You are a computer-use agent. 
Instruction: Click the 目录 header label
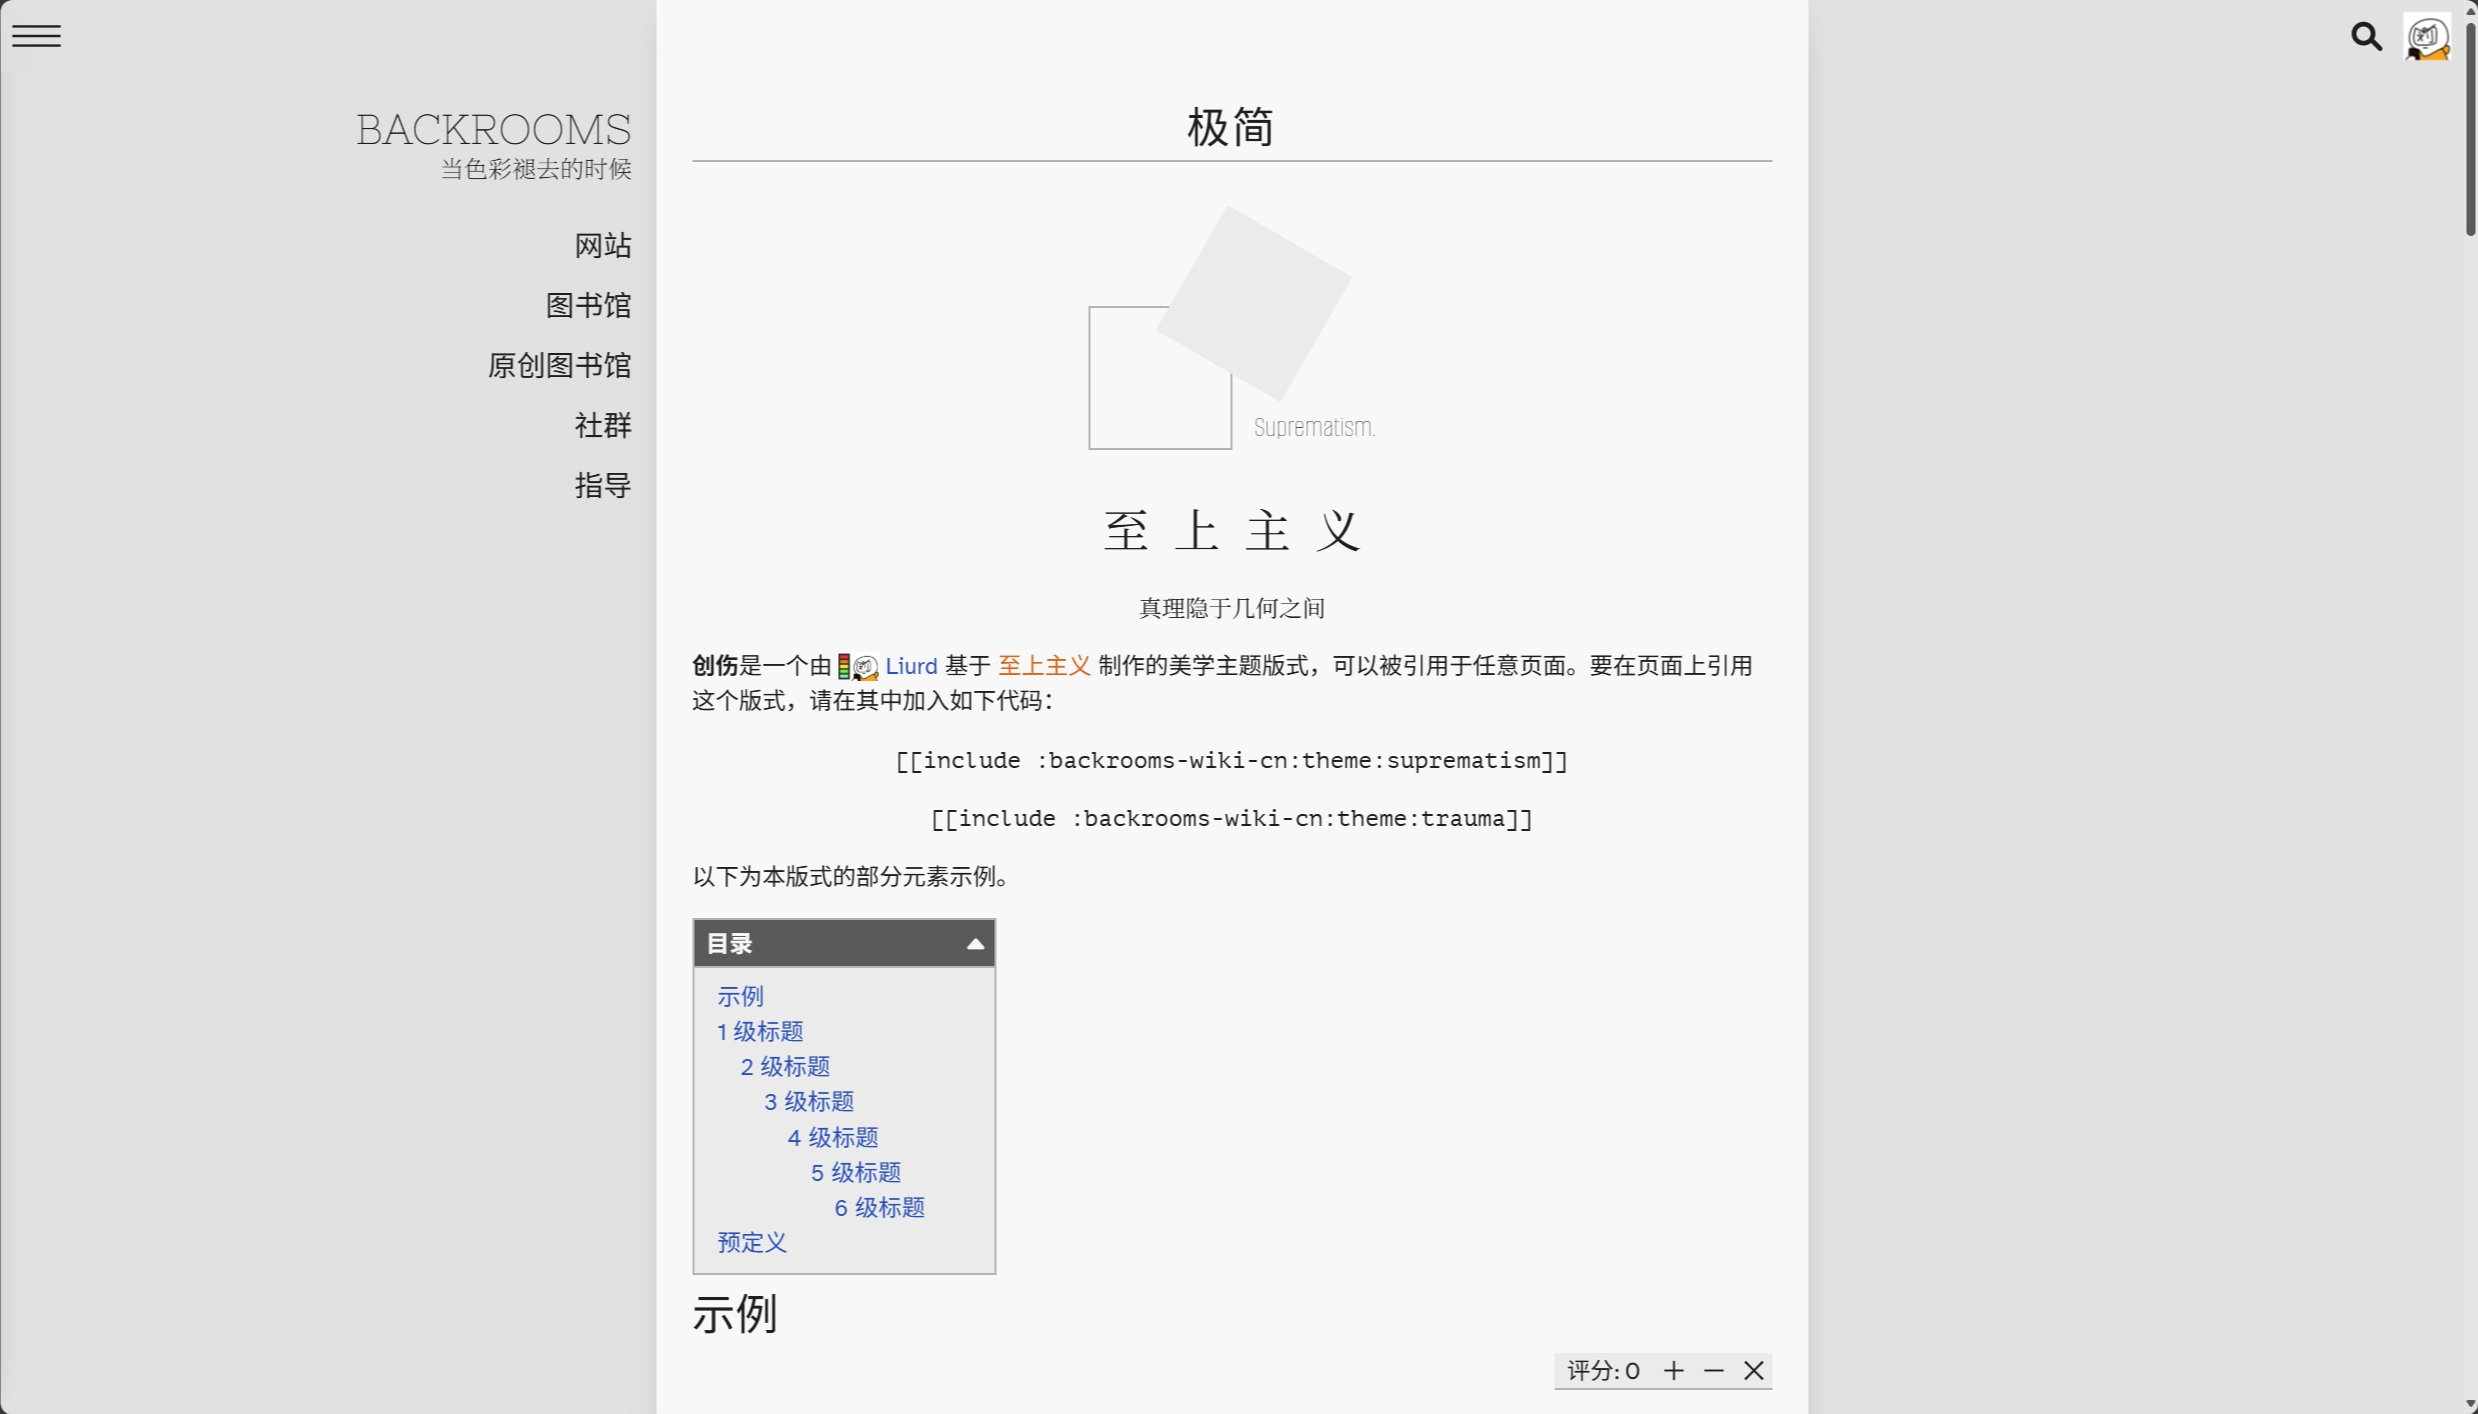tap(729, 944)
